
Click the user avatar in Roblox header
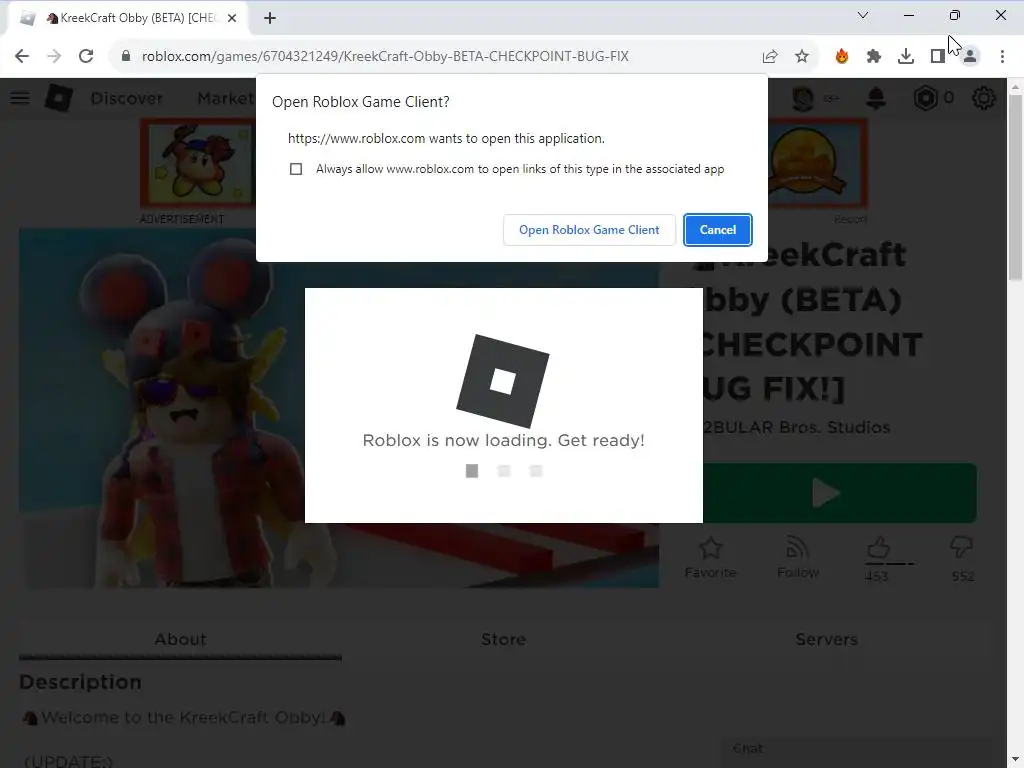(803, 98)
